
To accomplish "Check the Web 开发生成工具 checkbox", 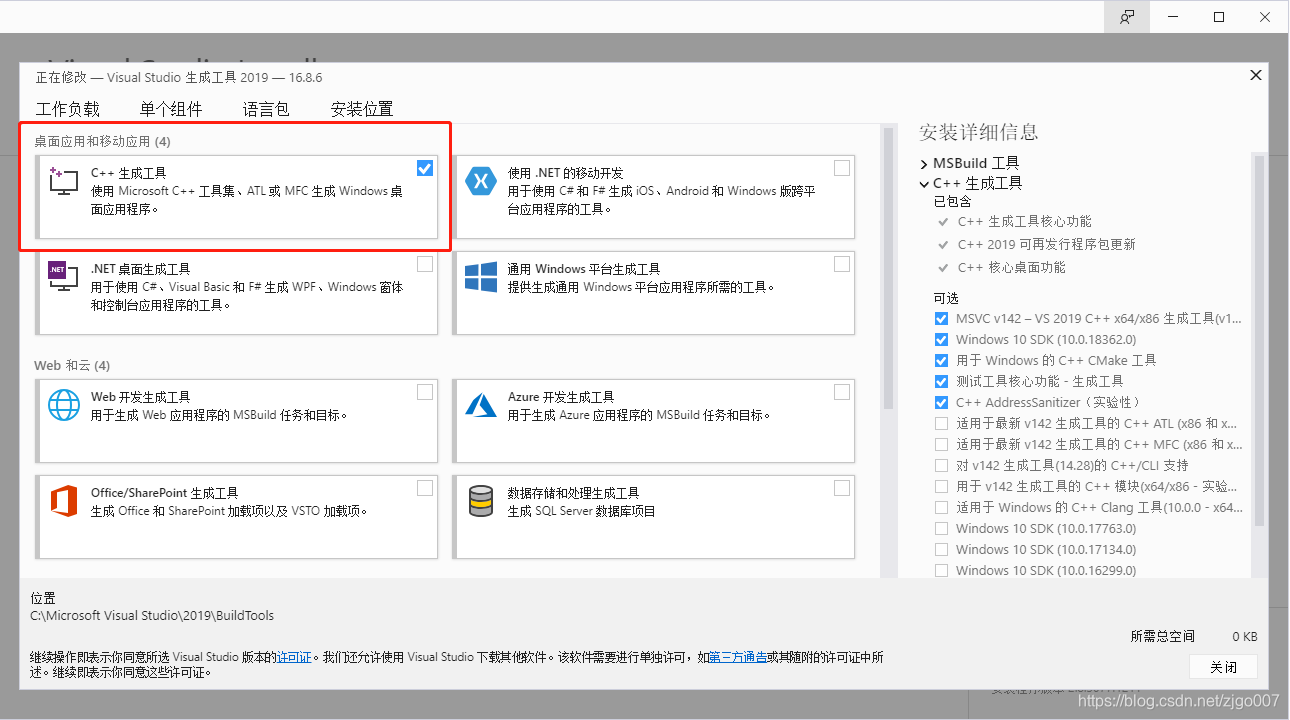I will (x=425, y=392).
